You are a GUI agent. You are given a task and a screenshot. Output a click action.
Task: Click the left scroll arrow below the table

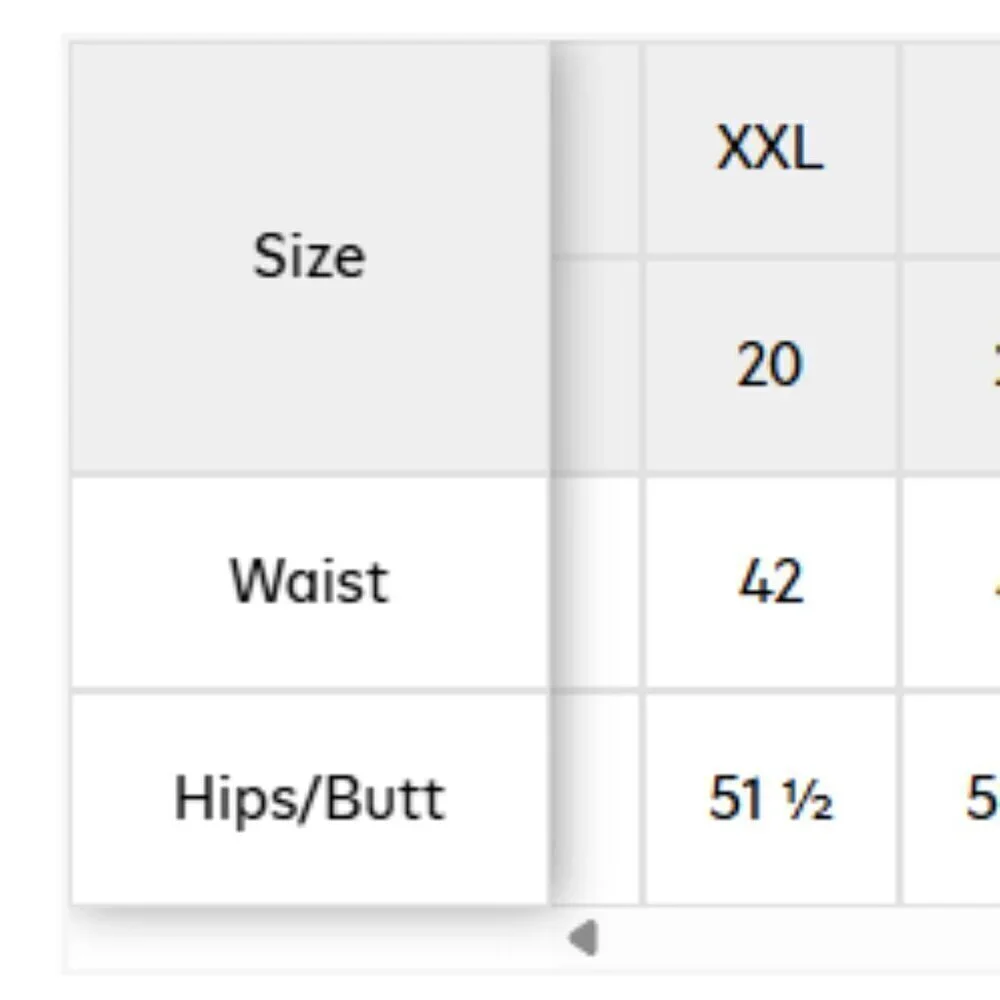point(584,938)
